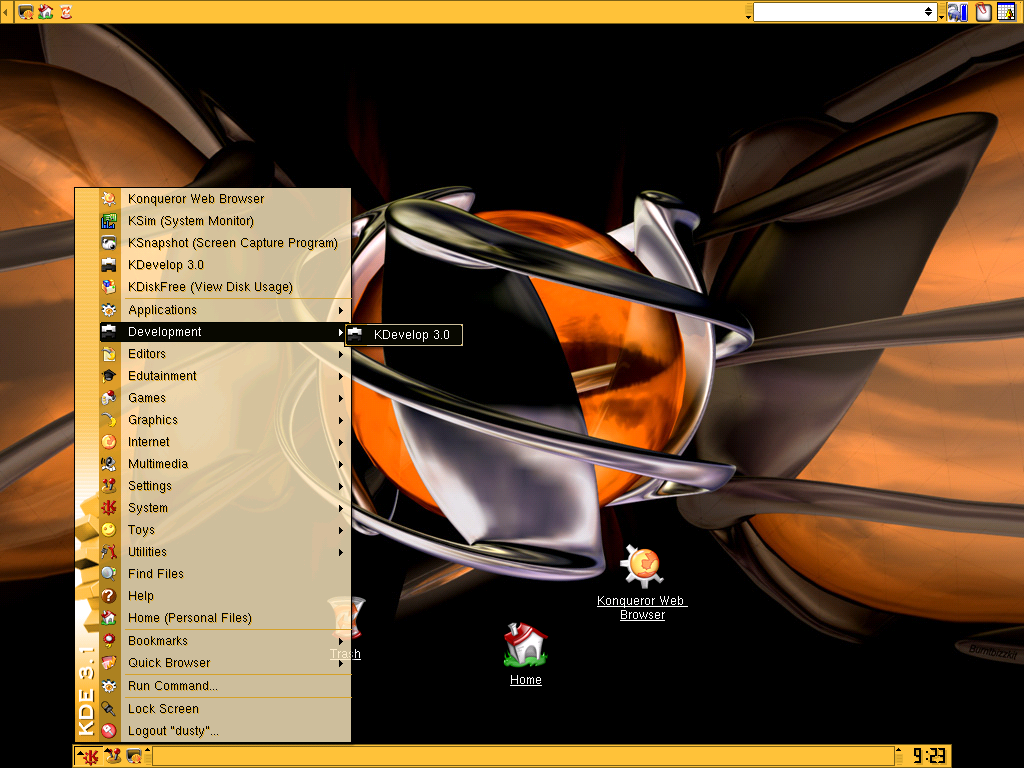This screenshot has width=1024, height=768.
Task: Click the top panel's left hide arrow
Action: point(5,11)
